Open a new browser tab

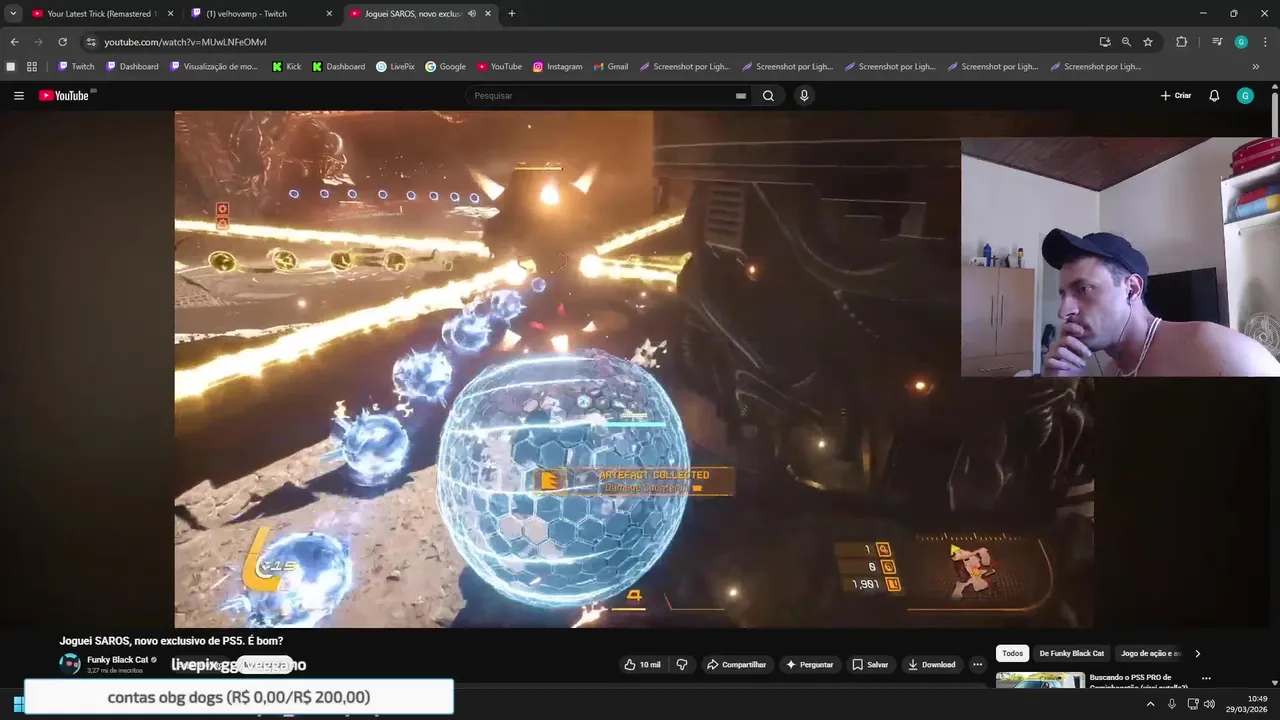tap(512, 14)
